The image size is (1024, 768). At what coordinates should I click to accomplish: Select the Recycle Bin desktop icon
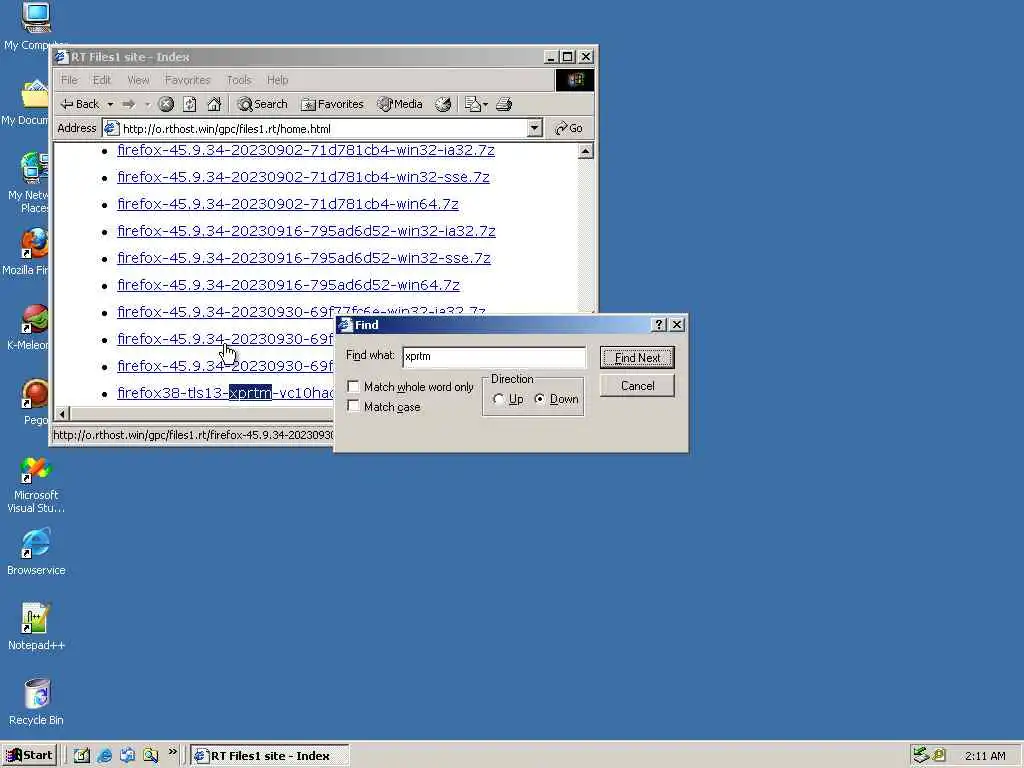[36, 702]
